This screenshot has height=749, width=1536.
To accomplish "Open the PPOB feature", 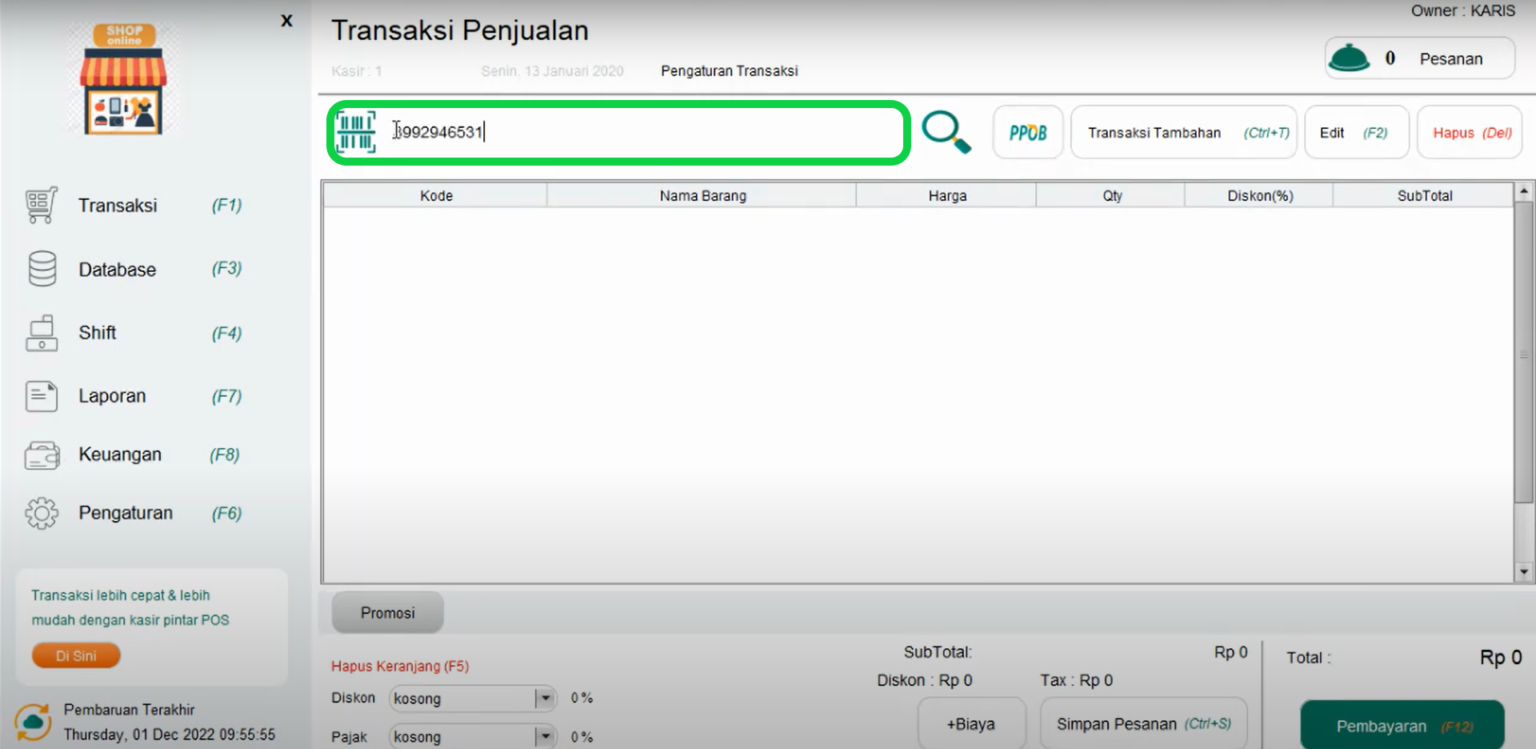I will (x=1027, y=131).
